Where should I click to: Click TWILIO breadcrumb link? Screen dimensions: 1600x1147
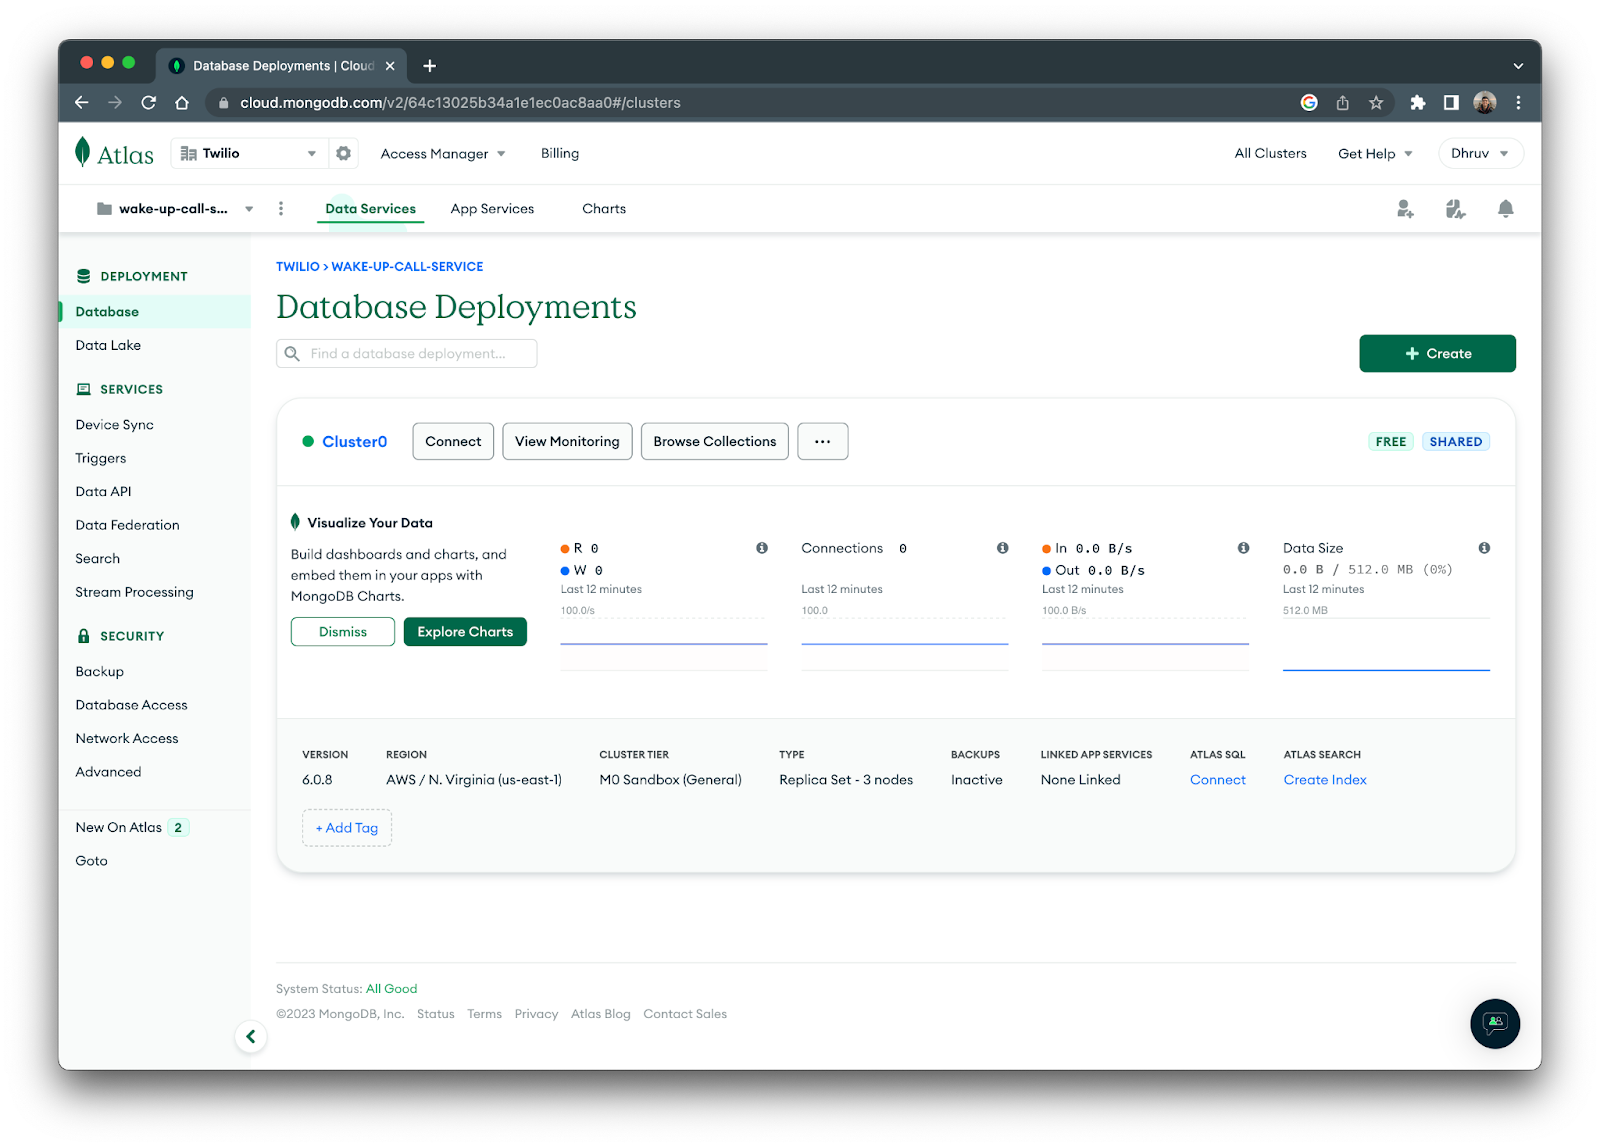pyautogui.click(x=298, y=266)
